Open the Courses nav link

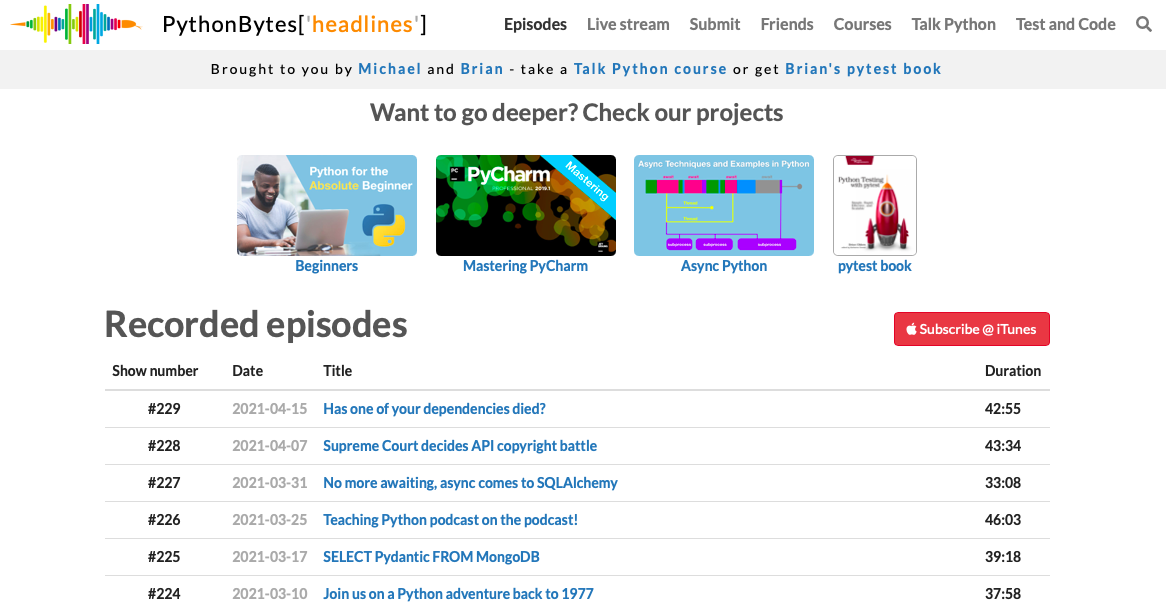click(862, 25)
